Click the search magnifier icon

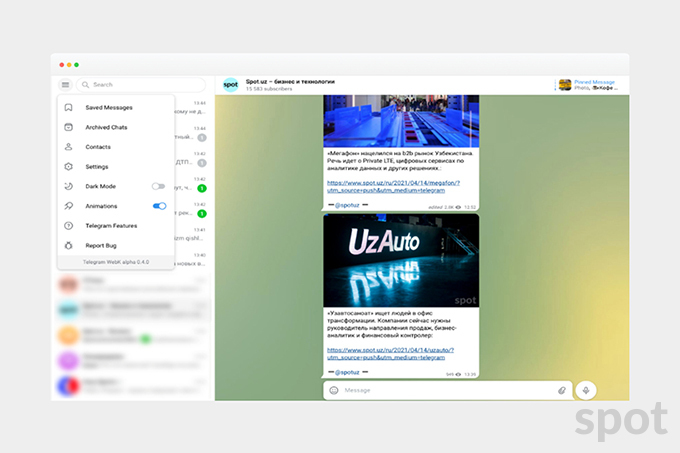click(x=85, y=85)
